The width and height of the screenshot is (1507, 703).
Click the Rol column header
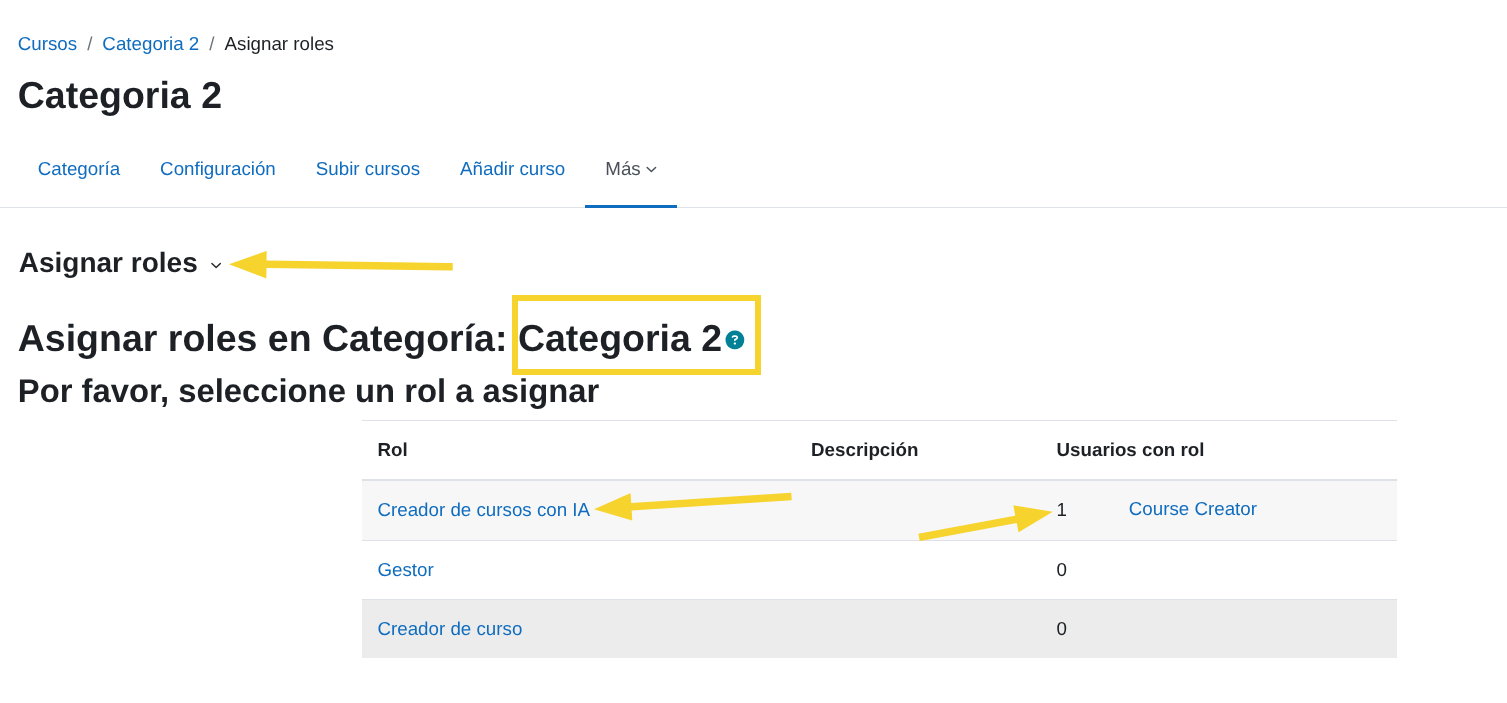(392, 449)
